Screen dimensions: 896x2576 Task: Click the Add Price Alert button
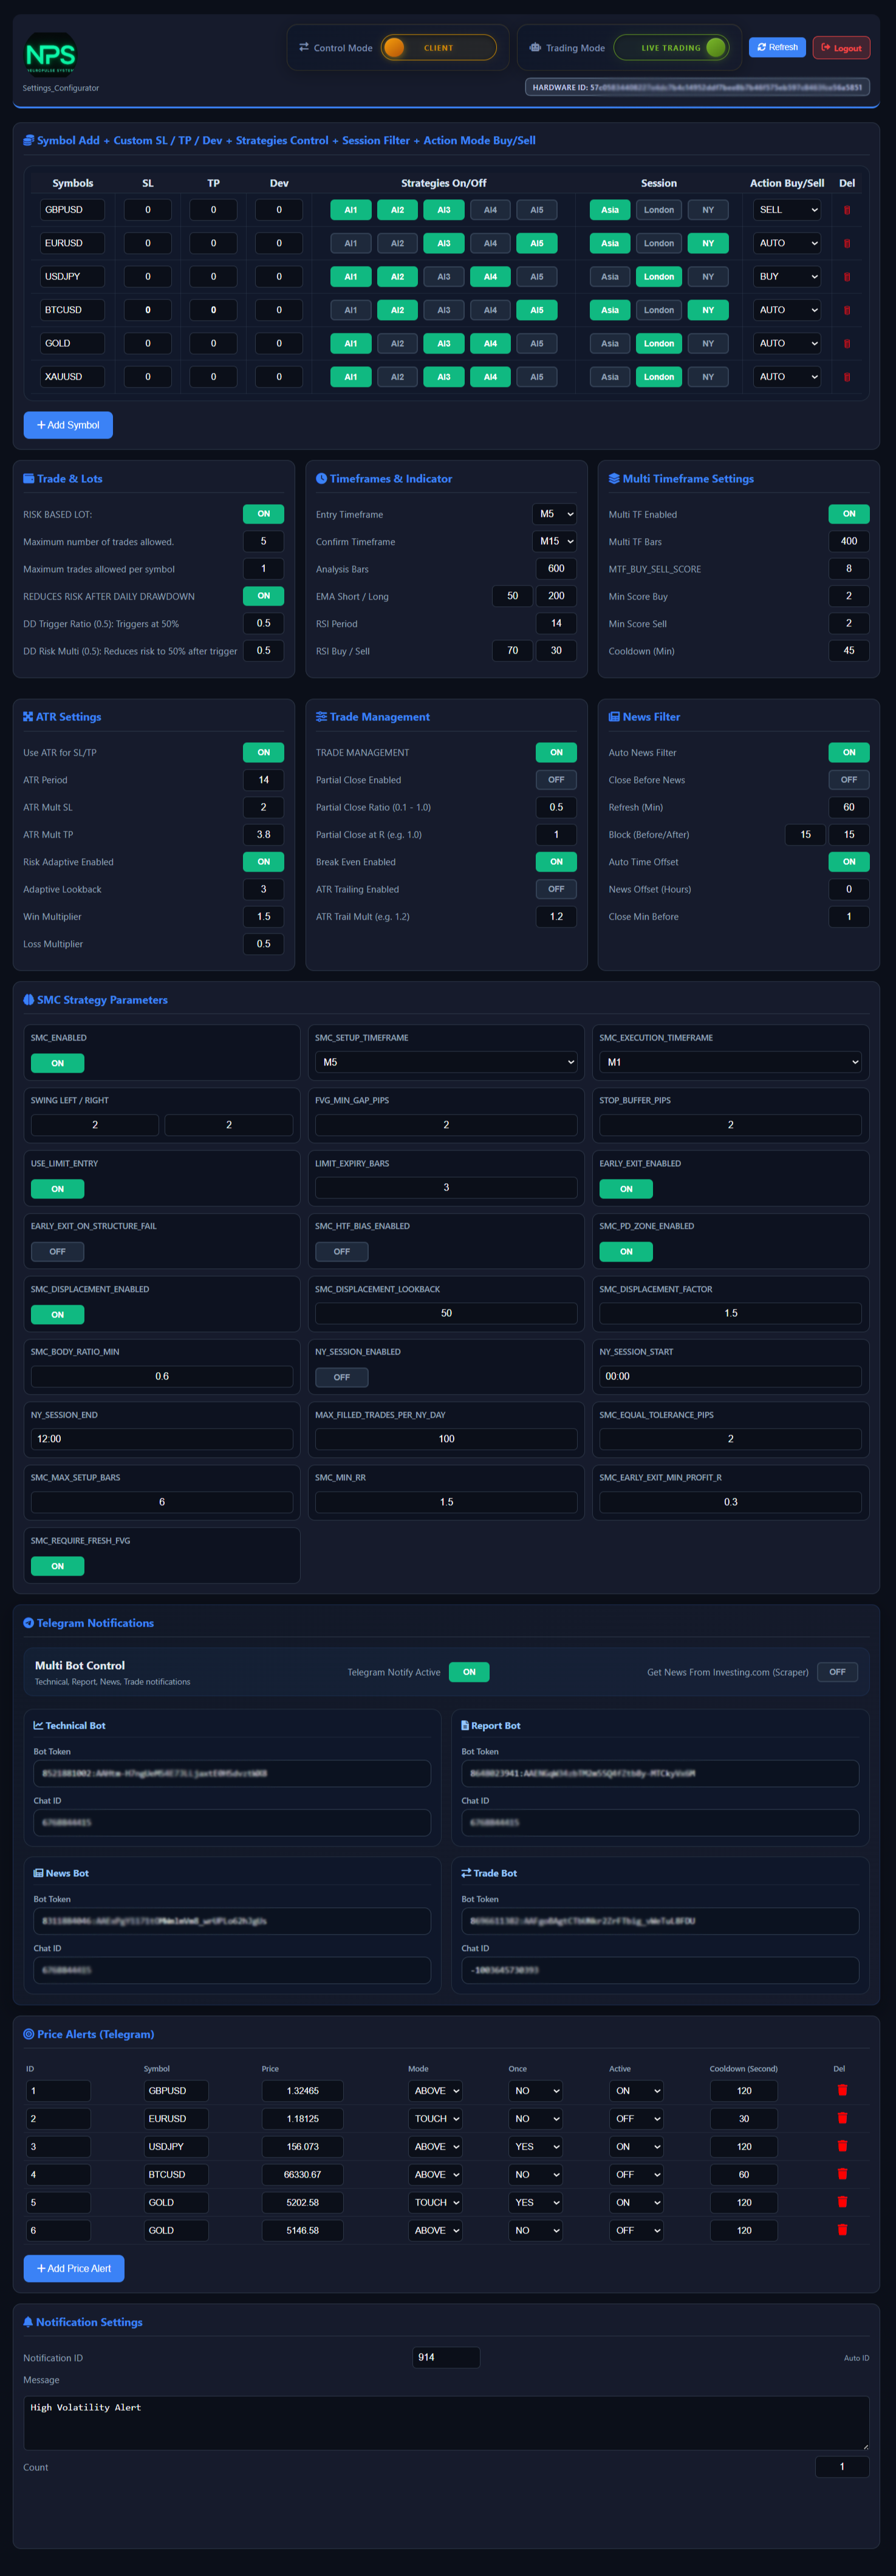tap(74, 2268)
